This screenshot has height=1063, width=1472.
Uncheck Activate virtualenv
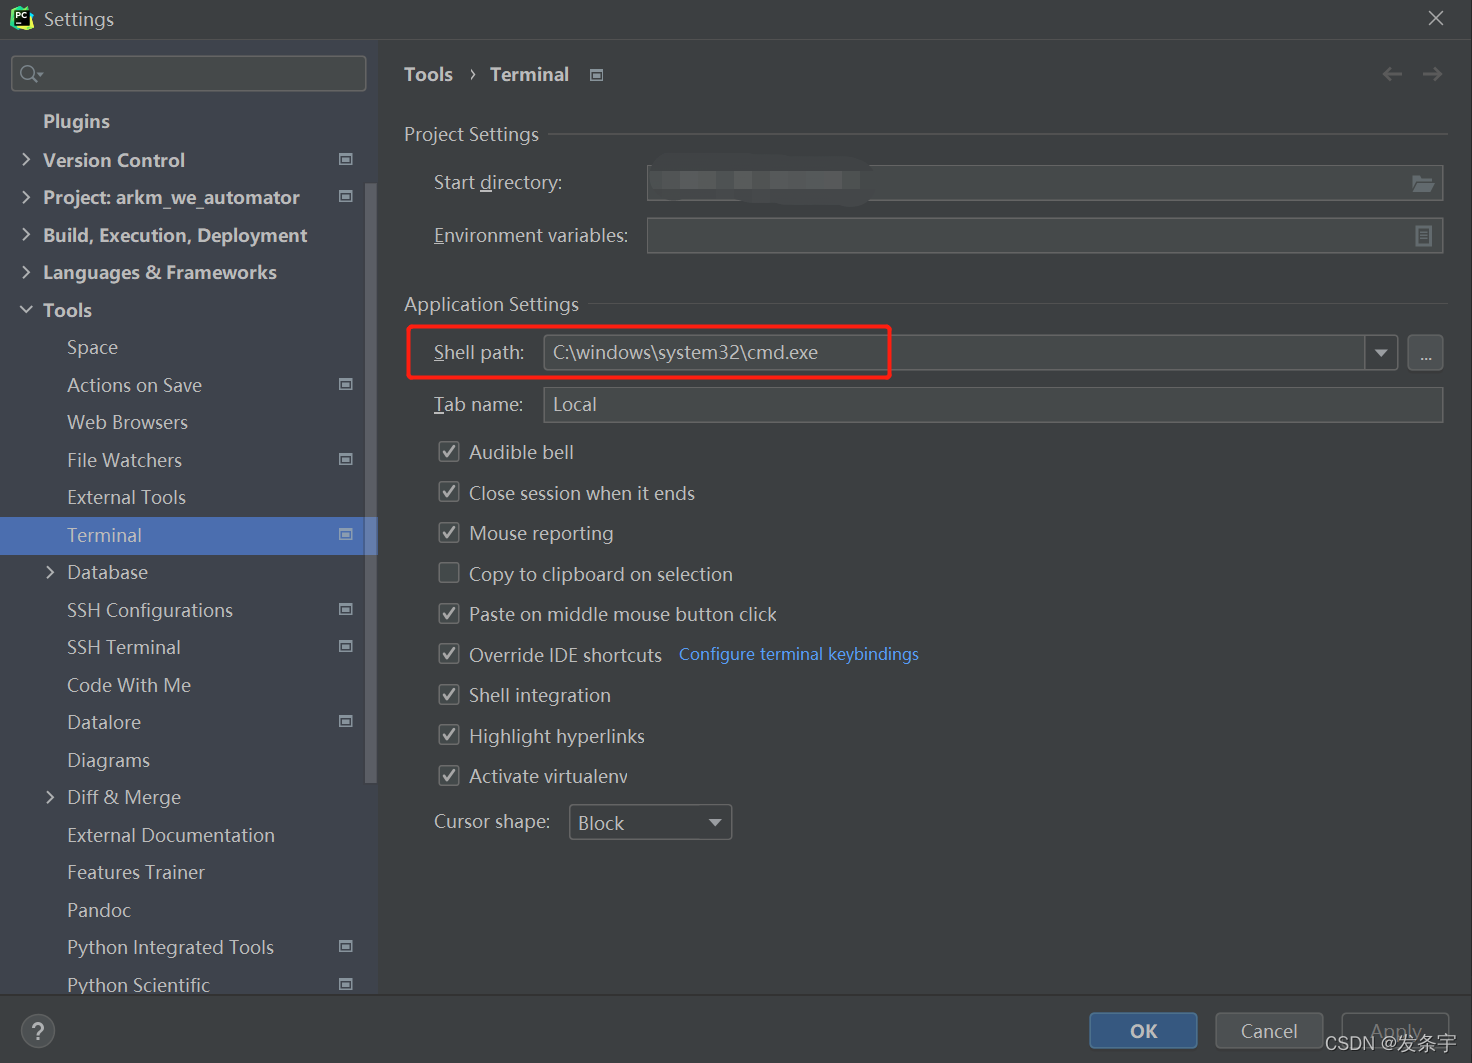[x=449, y=775]
